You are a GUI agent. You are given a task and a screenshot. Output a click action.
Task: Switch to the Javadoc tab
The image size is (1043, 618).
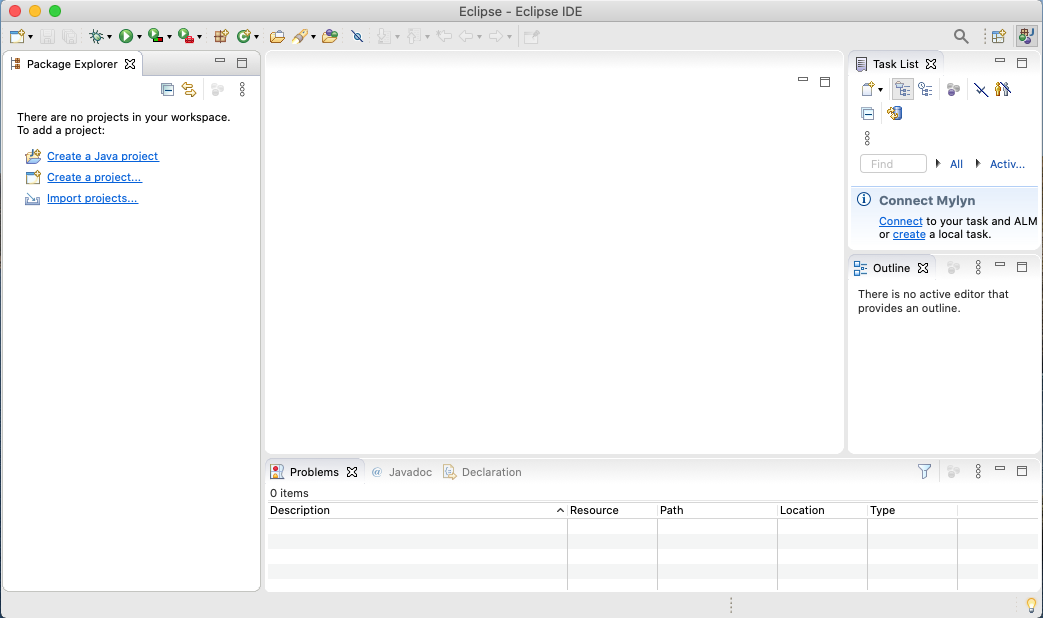pos(402,472)
